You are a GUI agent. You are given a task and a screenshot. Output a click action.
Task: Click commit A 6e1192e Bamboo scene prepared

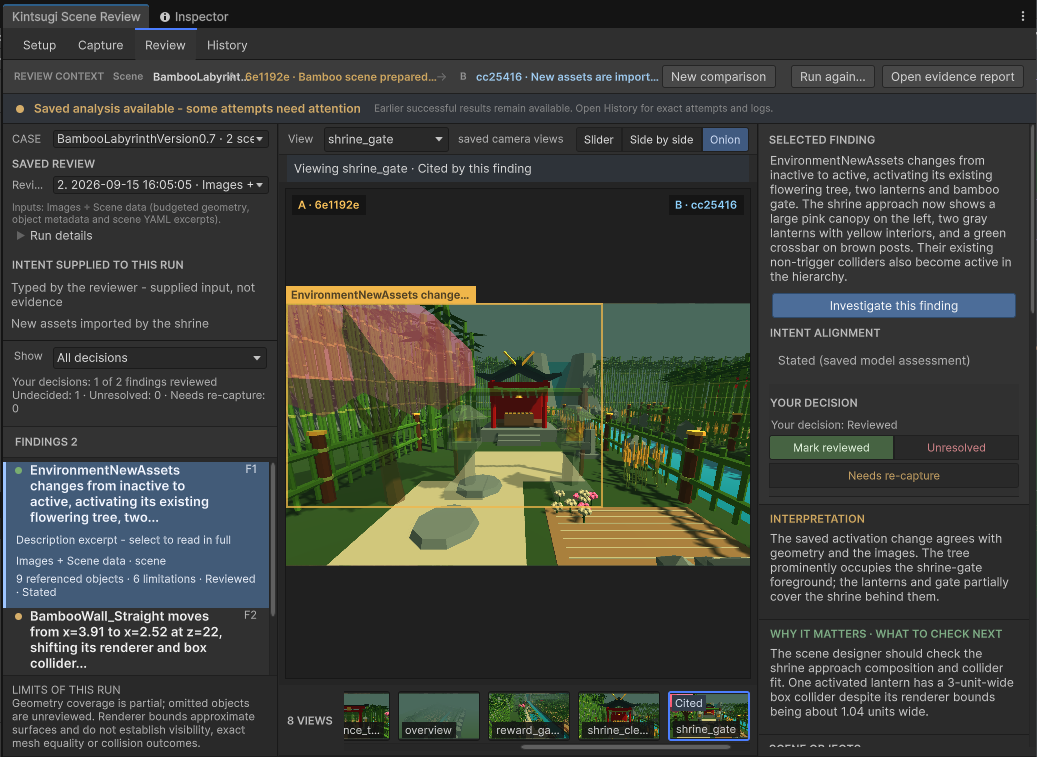(x=341, y=77)
